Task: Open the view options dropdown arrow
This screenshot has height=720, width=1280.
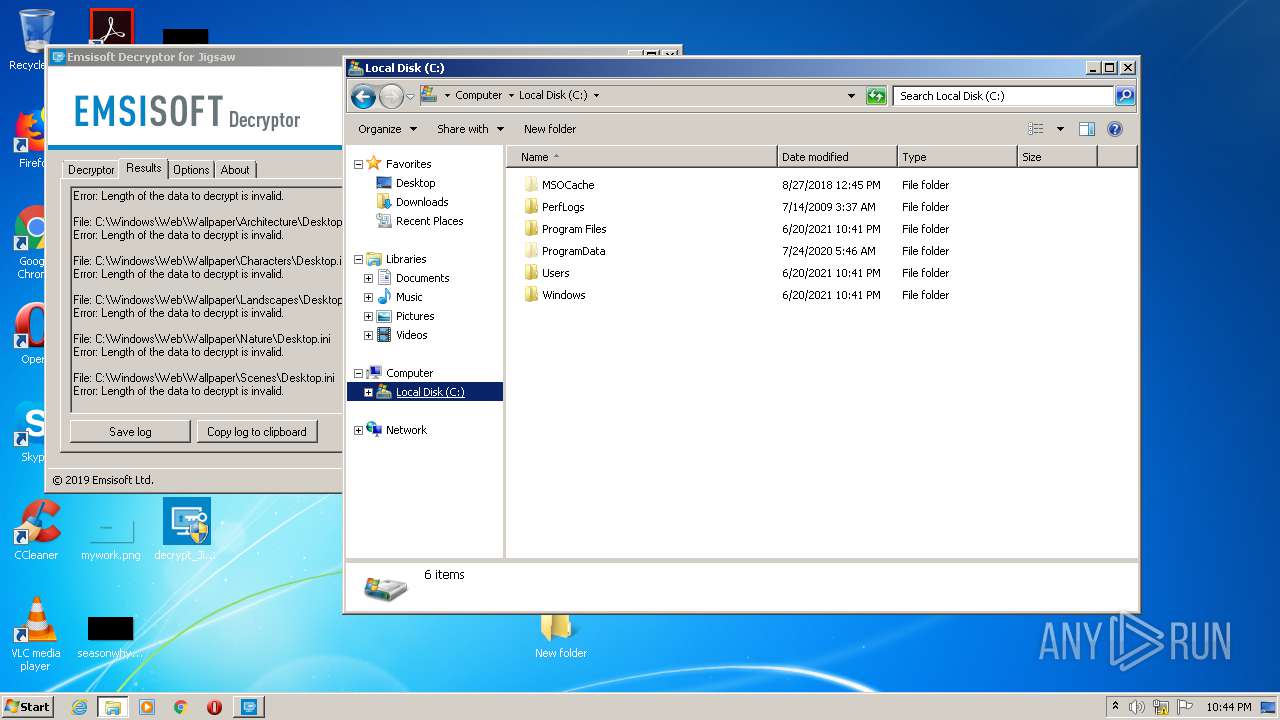Action: click(1060, 129)
